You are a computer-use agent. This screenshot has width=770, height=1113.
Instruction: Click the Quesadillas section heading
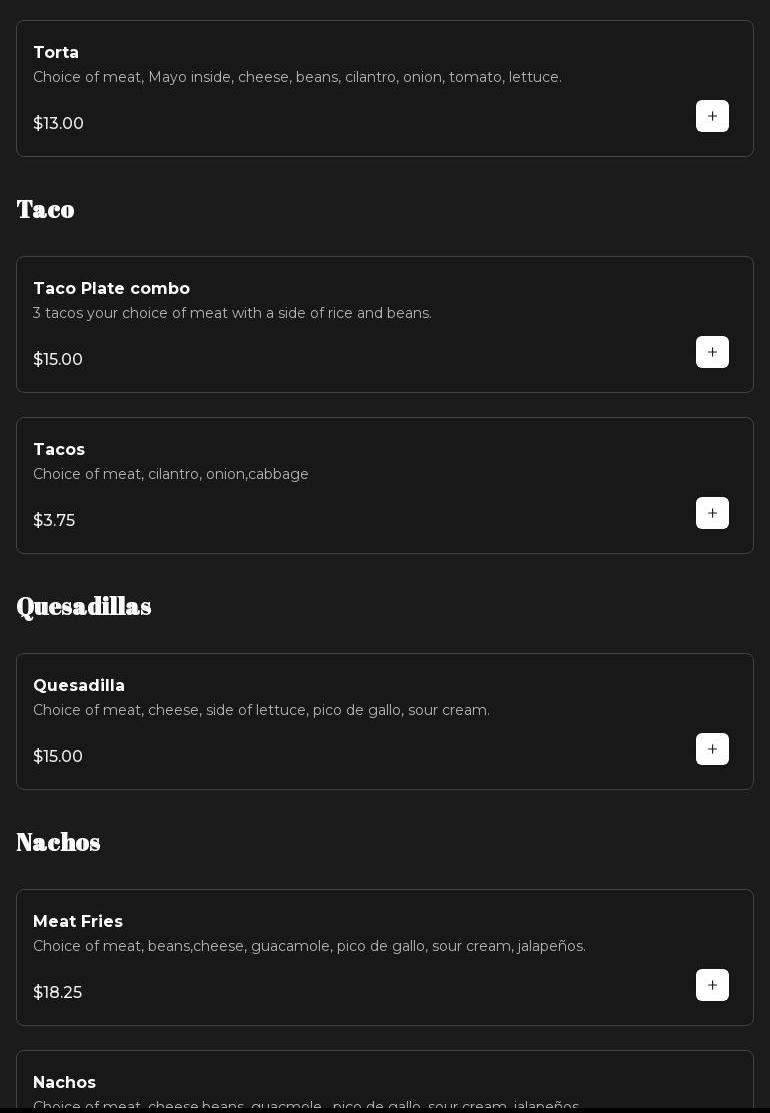click(84, 606)
